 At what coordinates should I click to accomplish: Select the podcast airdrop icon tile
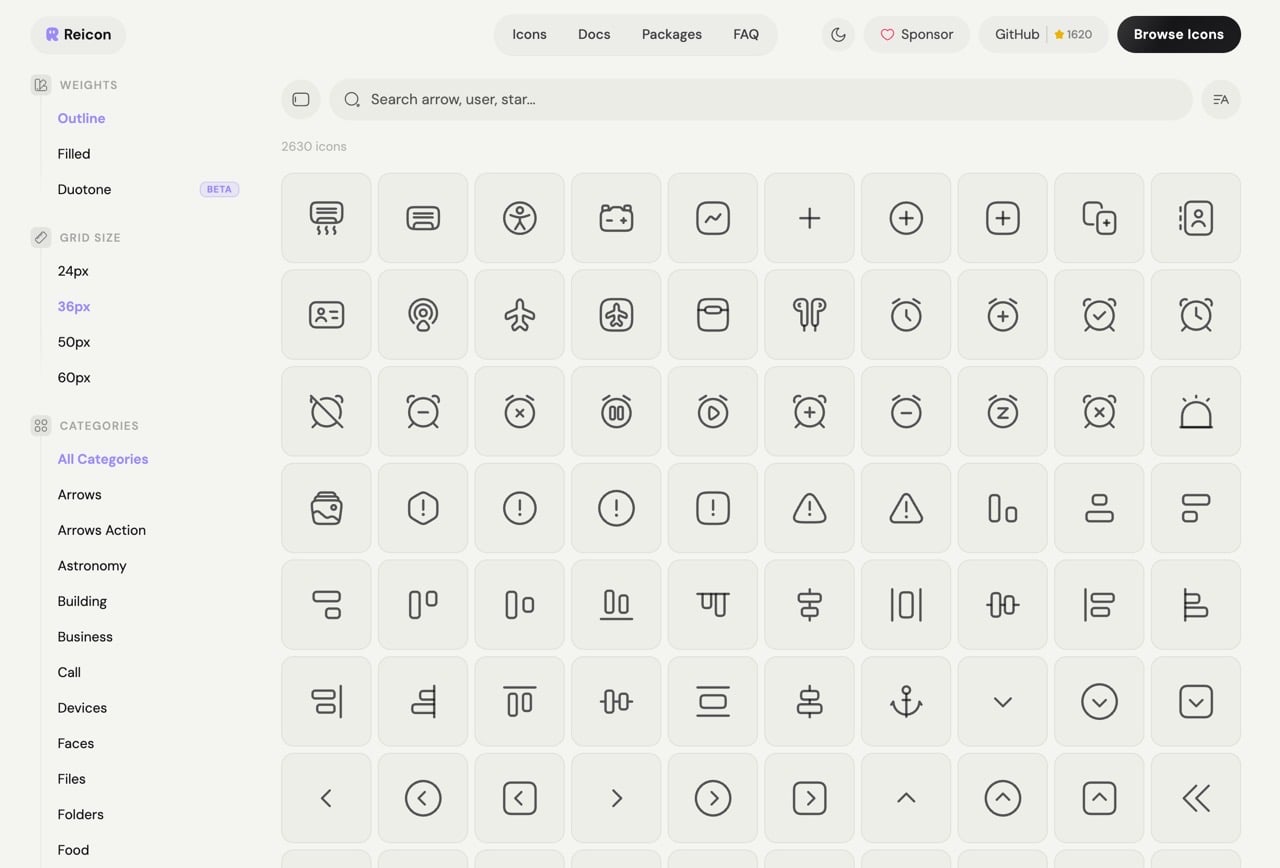(423, 314)
